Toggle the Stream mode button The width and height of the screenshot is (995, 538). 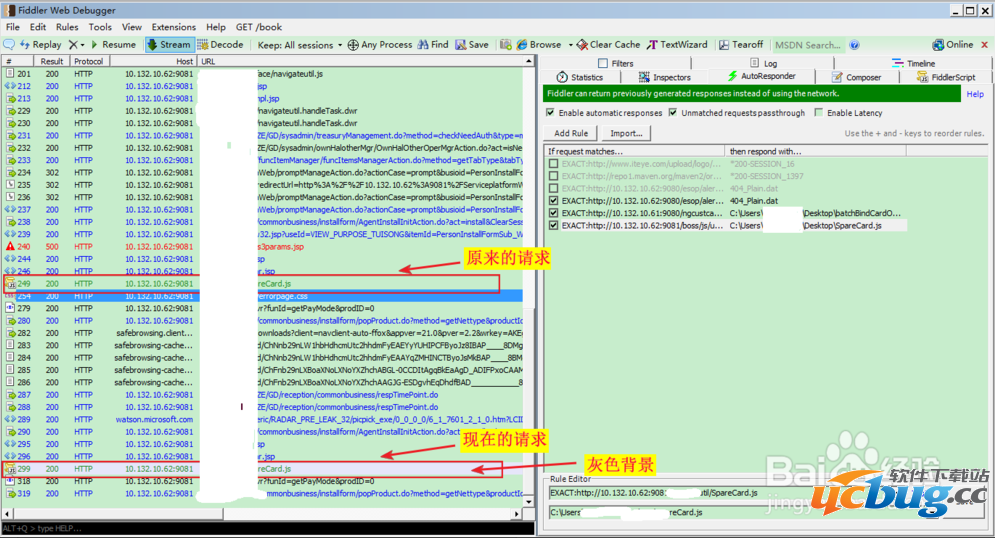(x=169, y=44)
